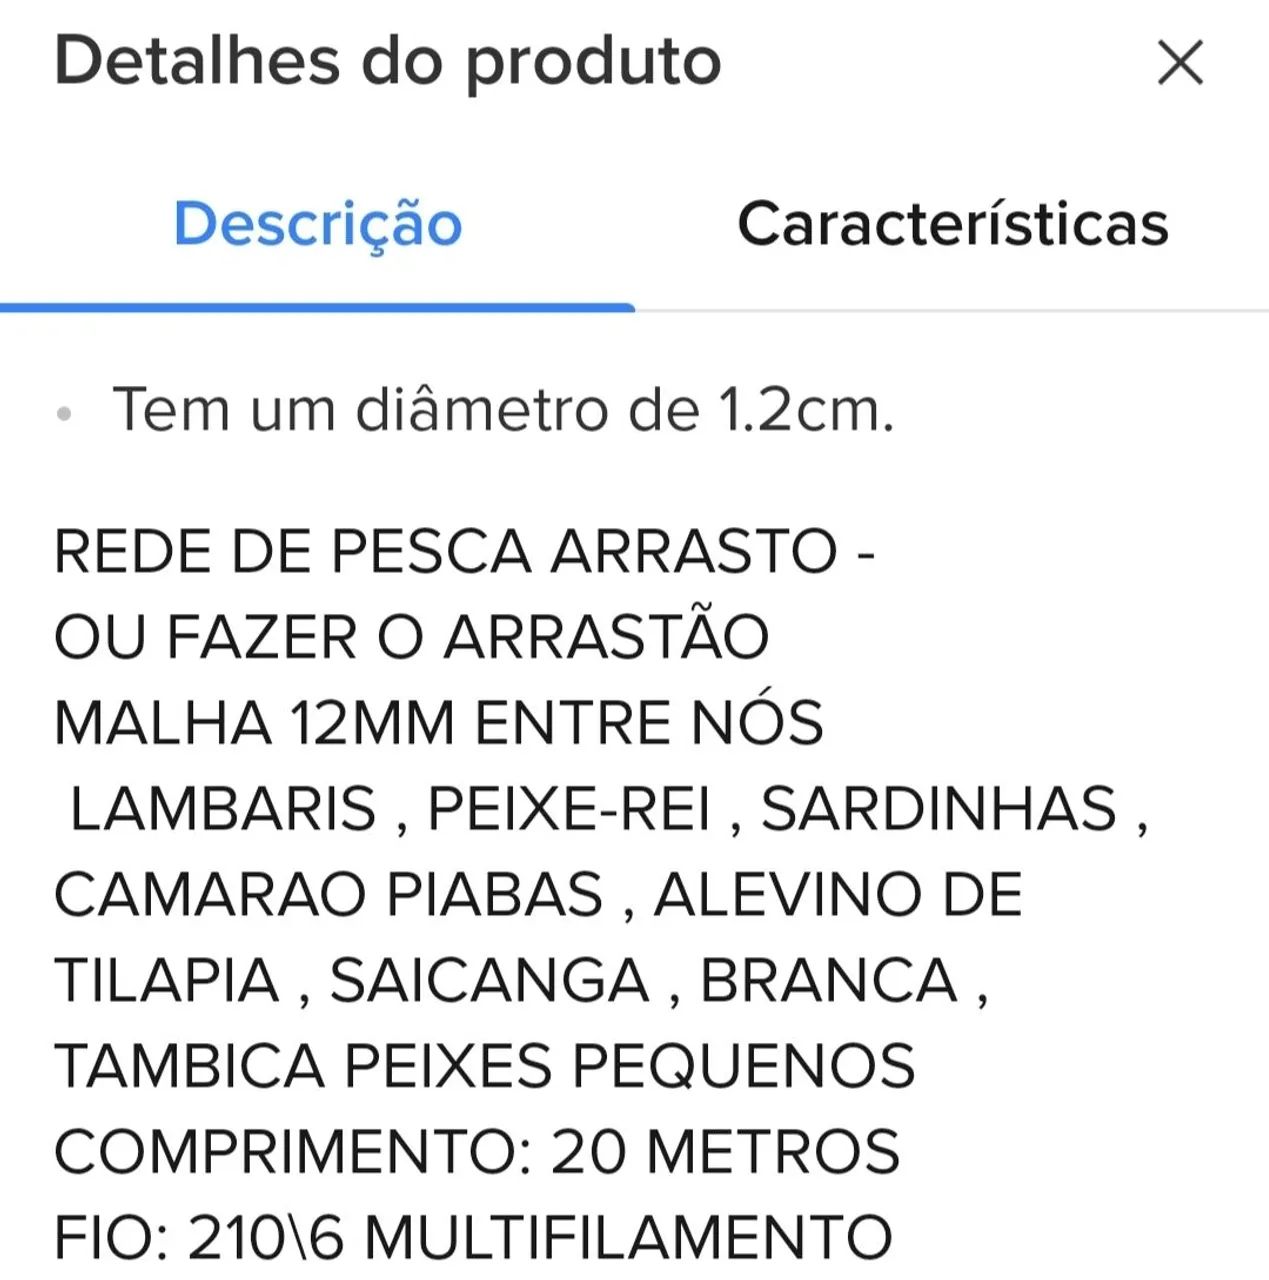Click the CAMARAO PIABAS text

pyautogui.click(x=329, y=894)
